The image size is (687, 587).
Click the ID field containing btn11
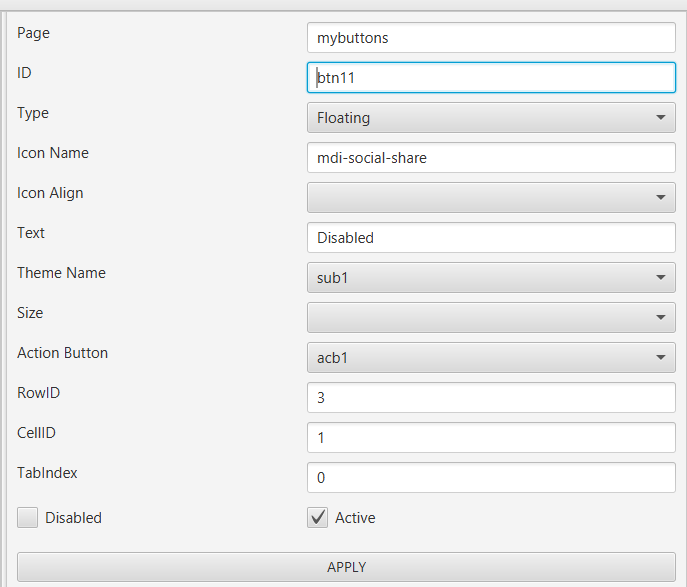(x=491, y=78)
